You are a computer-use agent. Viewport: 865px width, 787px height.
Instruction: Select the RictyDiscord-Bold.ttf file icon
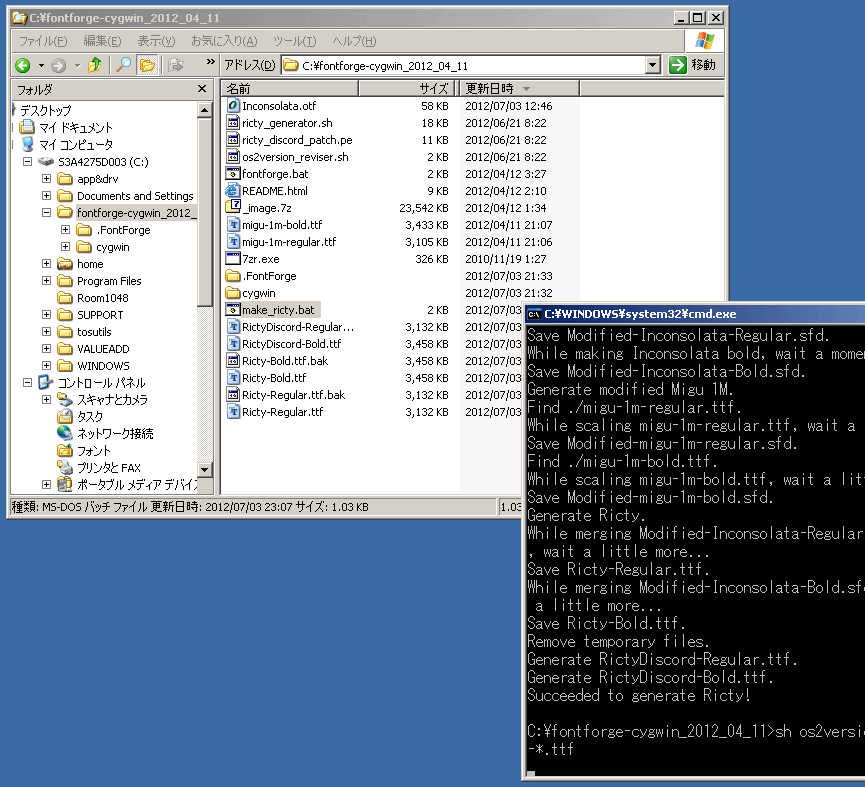[233, 344]
